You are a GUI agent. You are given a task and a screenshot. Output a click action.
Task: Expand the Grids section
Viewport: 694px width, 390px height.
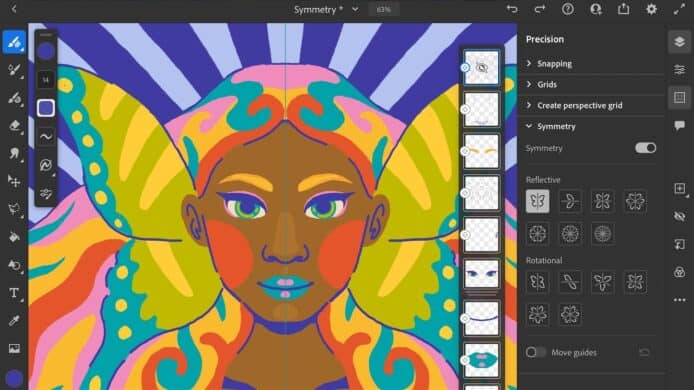(541, 84)
